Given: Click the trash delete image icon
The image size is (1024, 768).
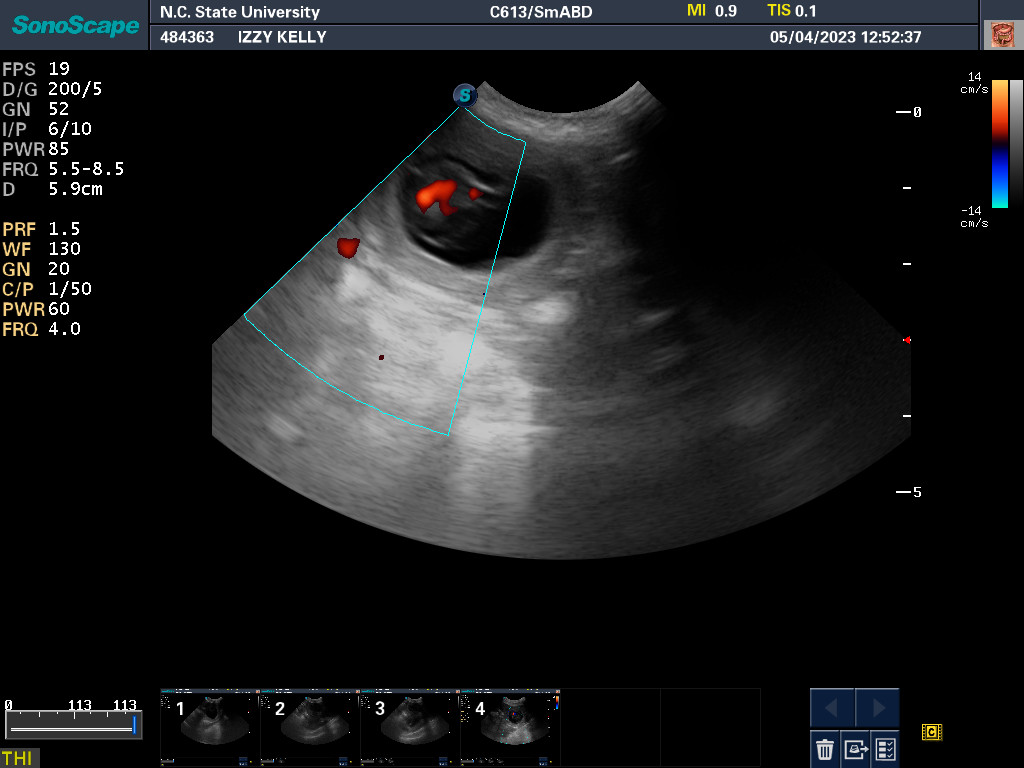Looking at the screenshot, I should click(825, 748).
